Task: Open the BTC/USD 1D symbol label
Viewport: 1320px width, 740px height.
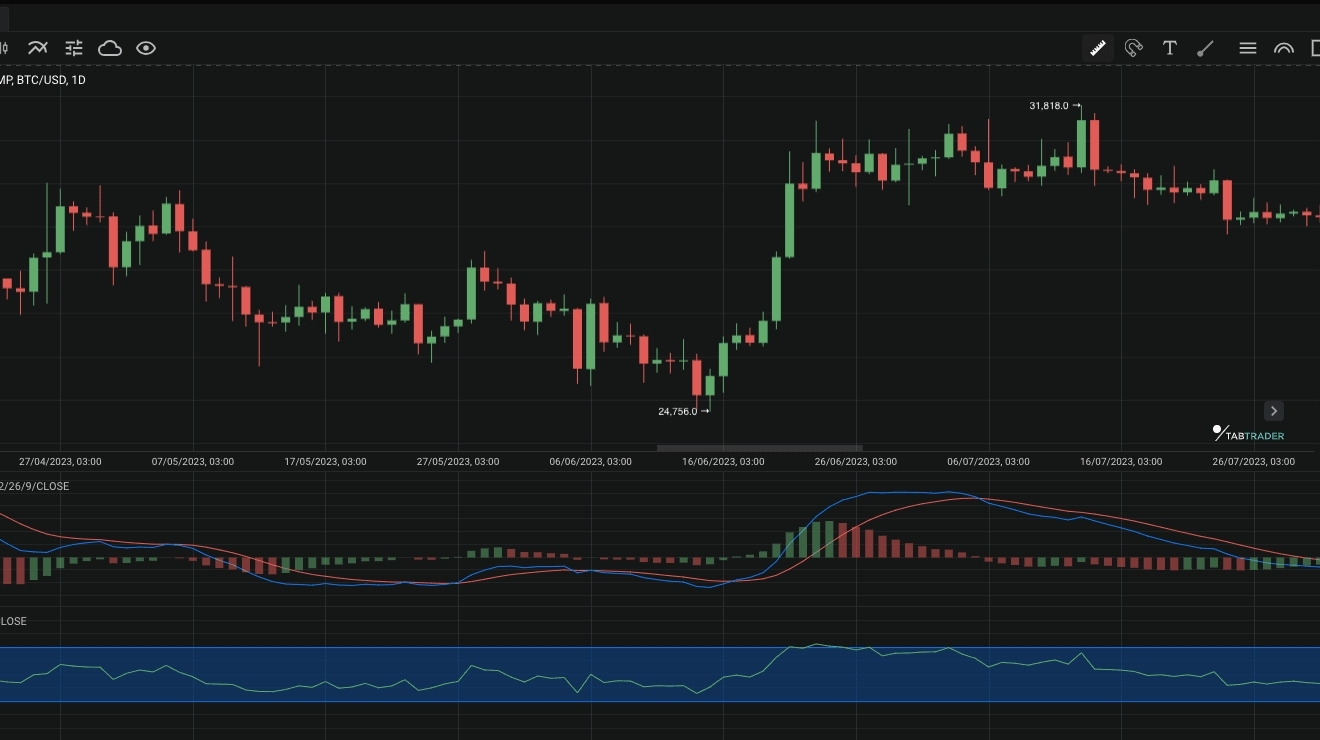Action: (43, 80)
